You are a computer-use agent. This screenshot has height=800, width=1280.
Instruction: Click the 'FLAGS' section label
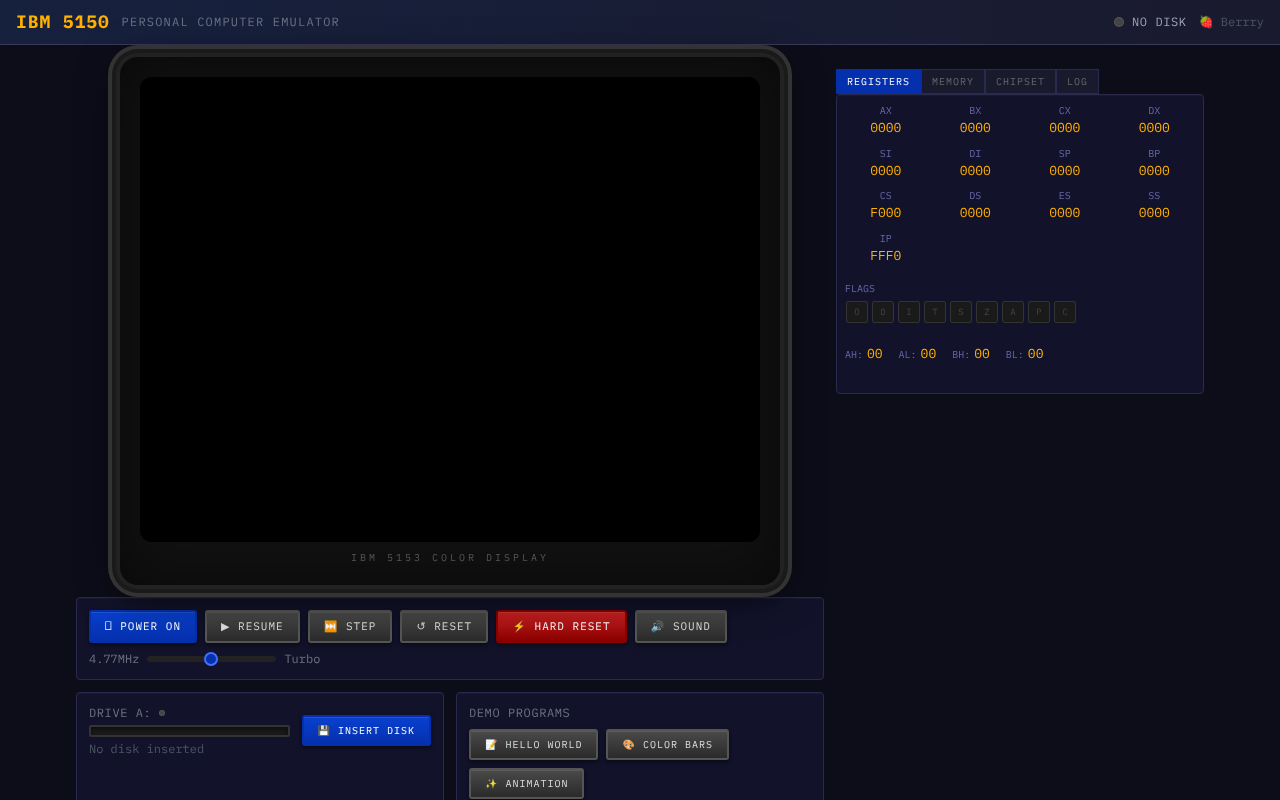860,289
